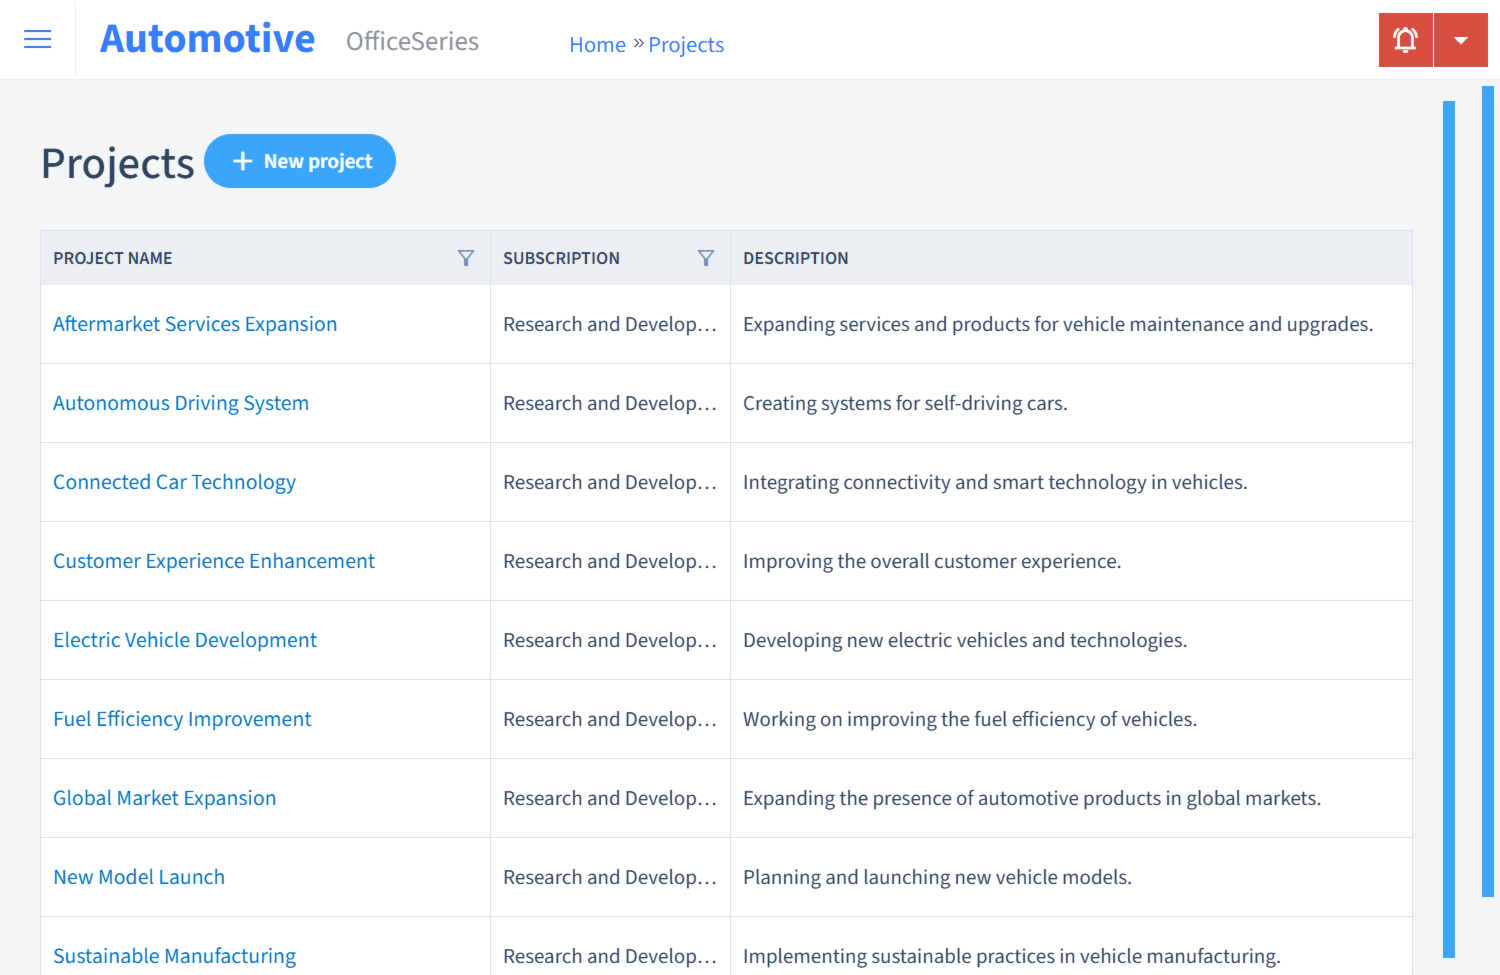
Task: Open the Sustainable Manufacturing project
Action: click(x=174, y=955)
